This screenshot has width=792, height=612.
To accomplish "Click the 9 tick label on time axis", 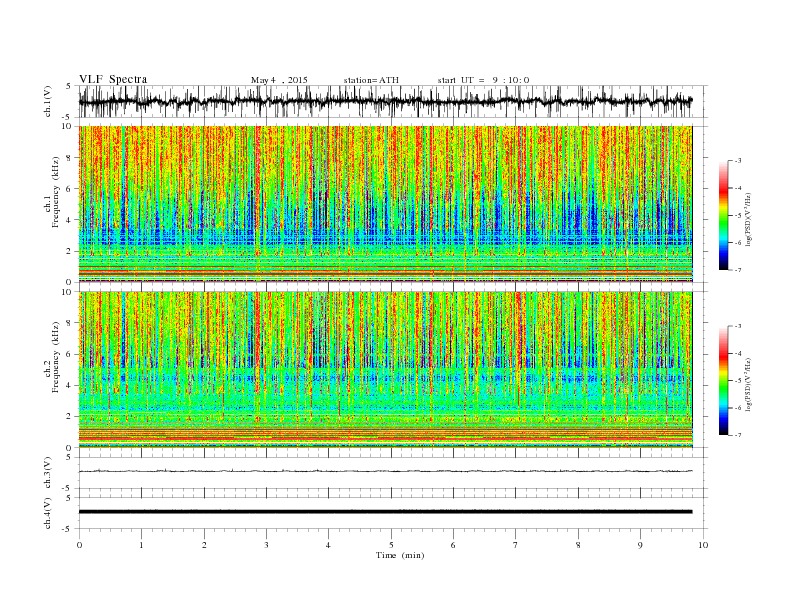I will [x=640, y=545].
